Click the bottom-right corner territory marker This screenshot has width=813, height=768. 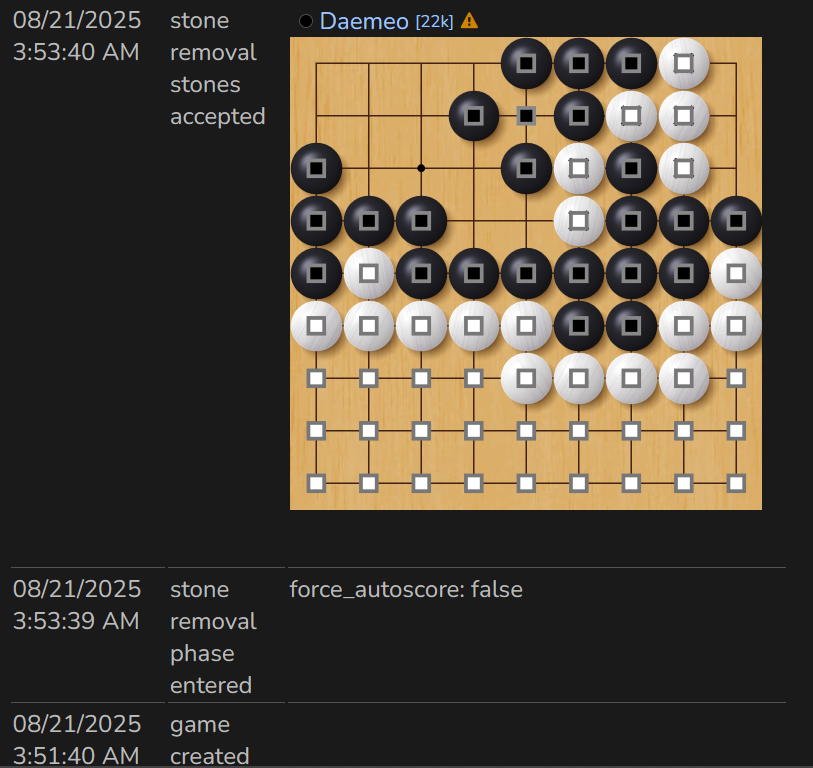pos(736,483)
